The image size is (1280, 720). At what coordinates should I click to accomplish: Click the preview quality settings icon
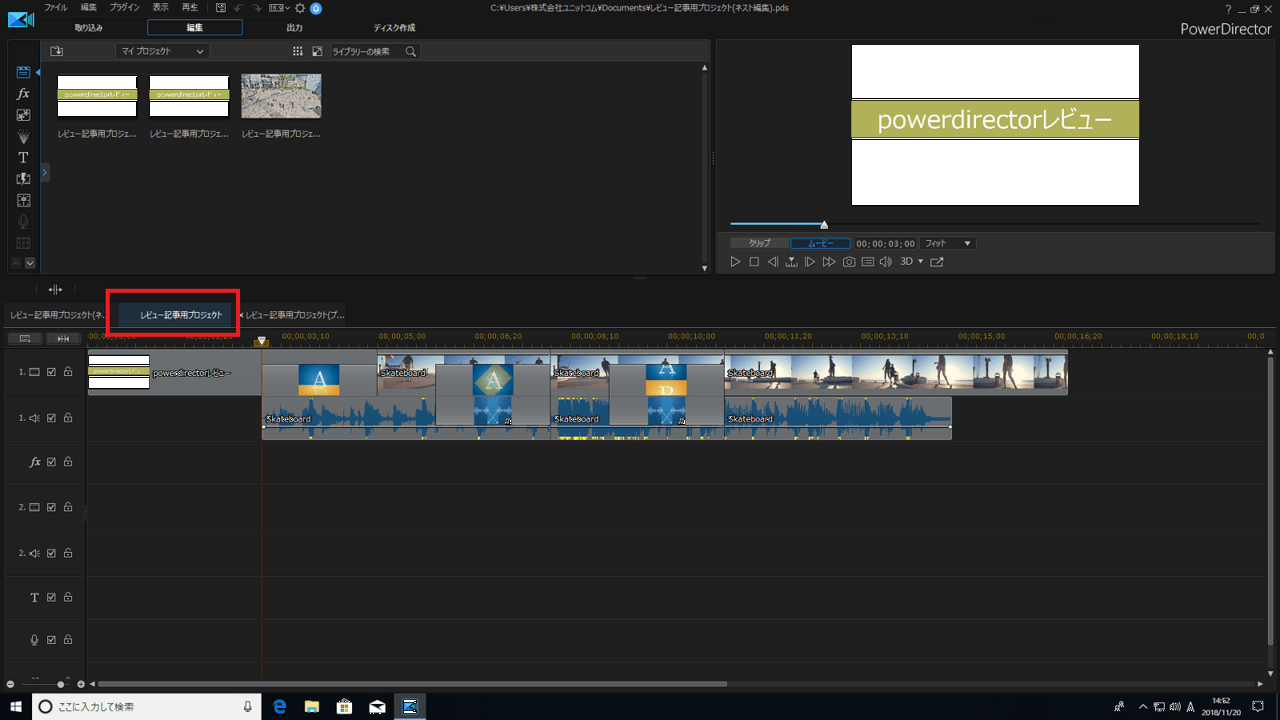coord(868,261)
